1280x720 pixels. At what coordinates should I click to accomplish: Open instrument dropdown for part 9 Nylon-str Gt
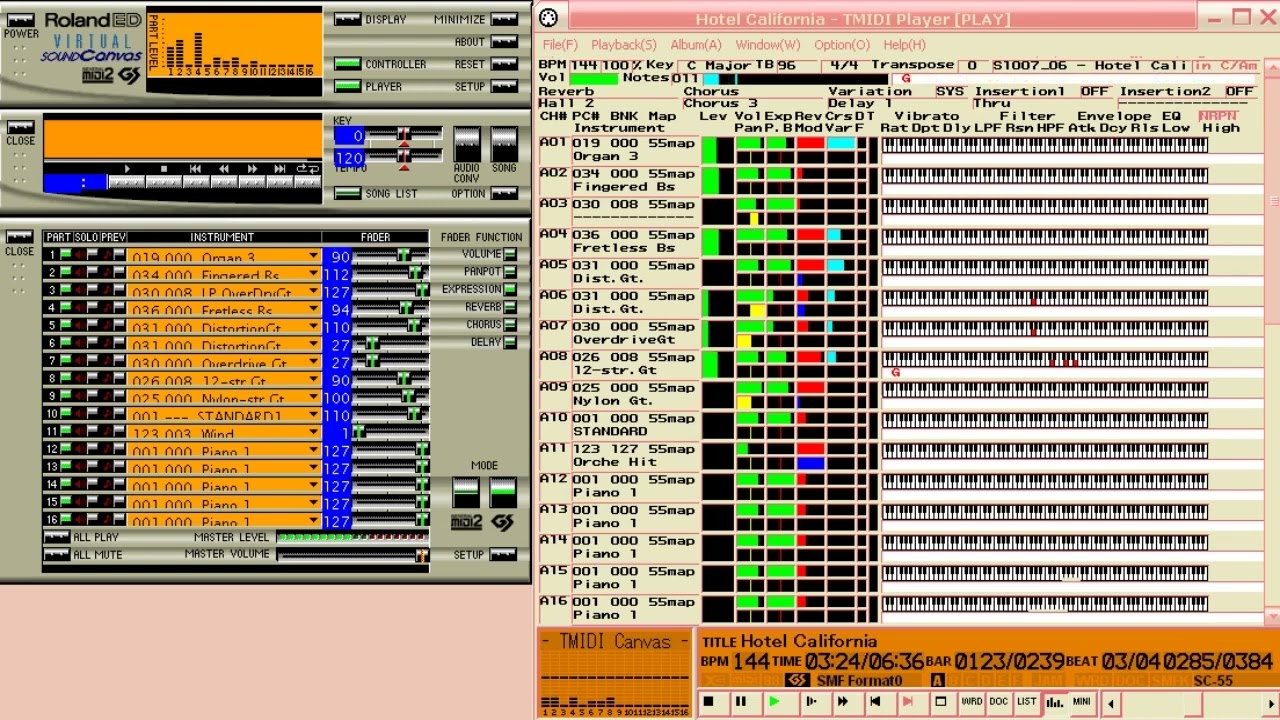click(x=313, y=397)
